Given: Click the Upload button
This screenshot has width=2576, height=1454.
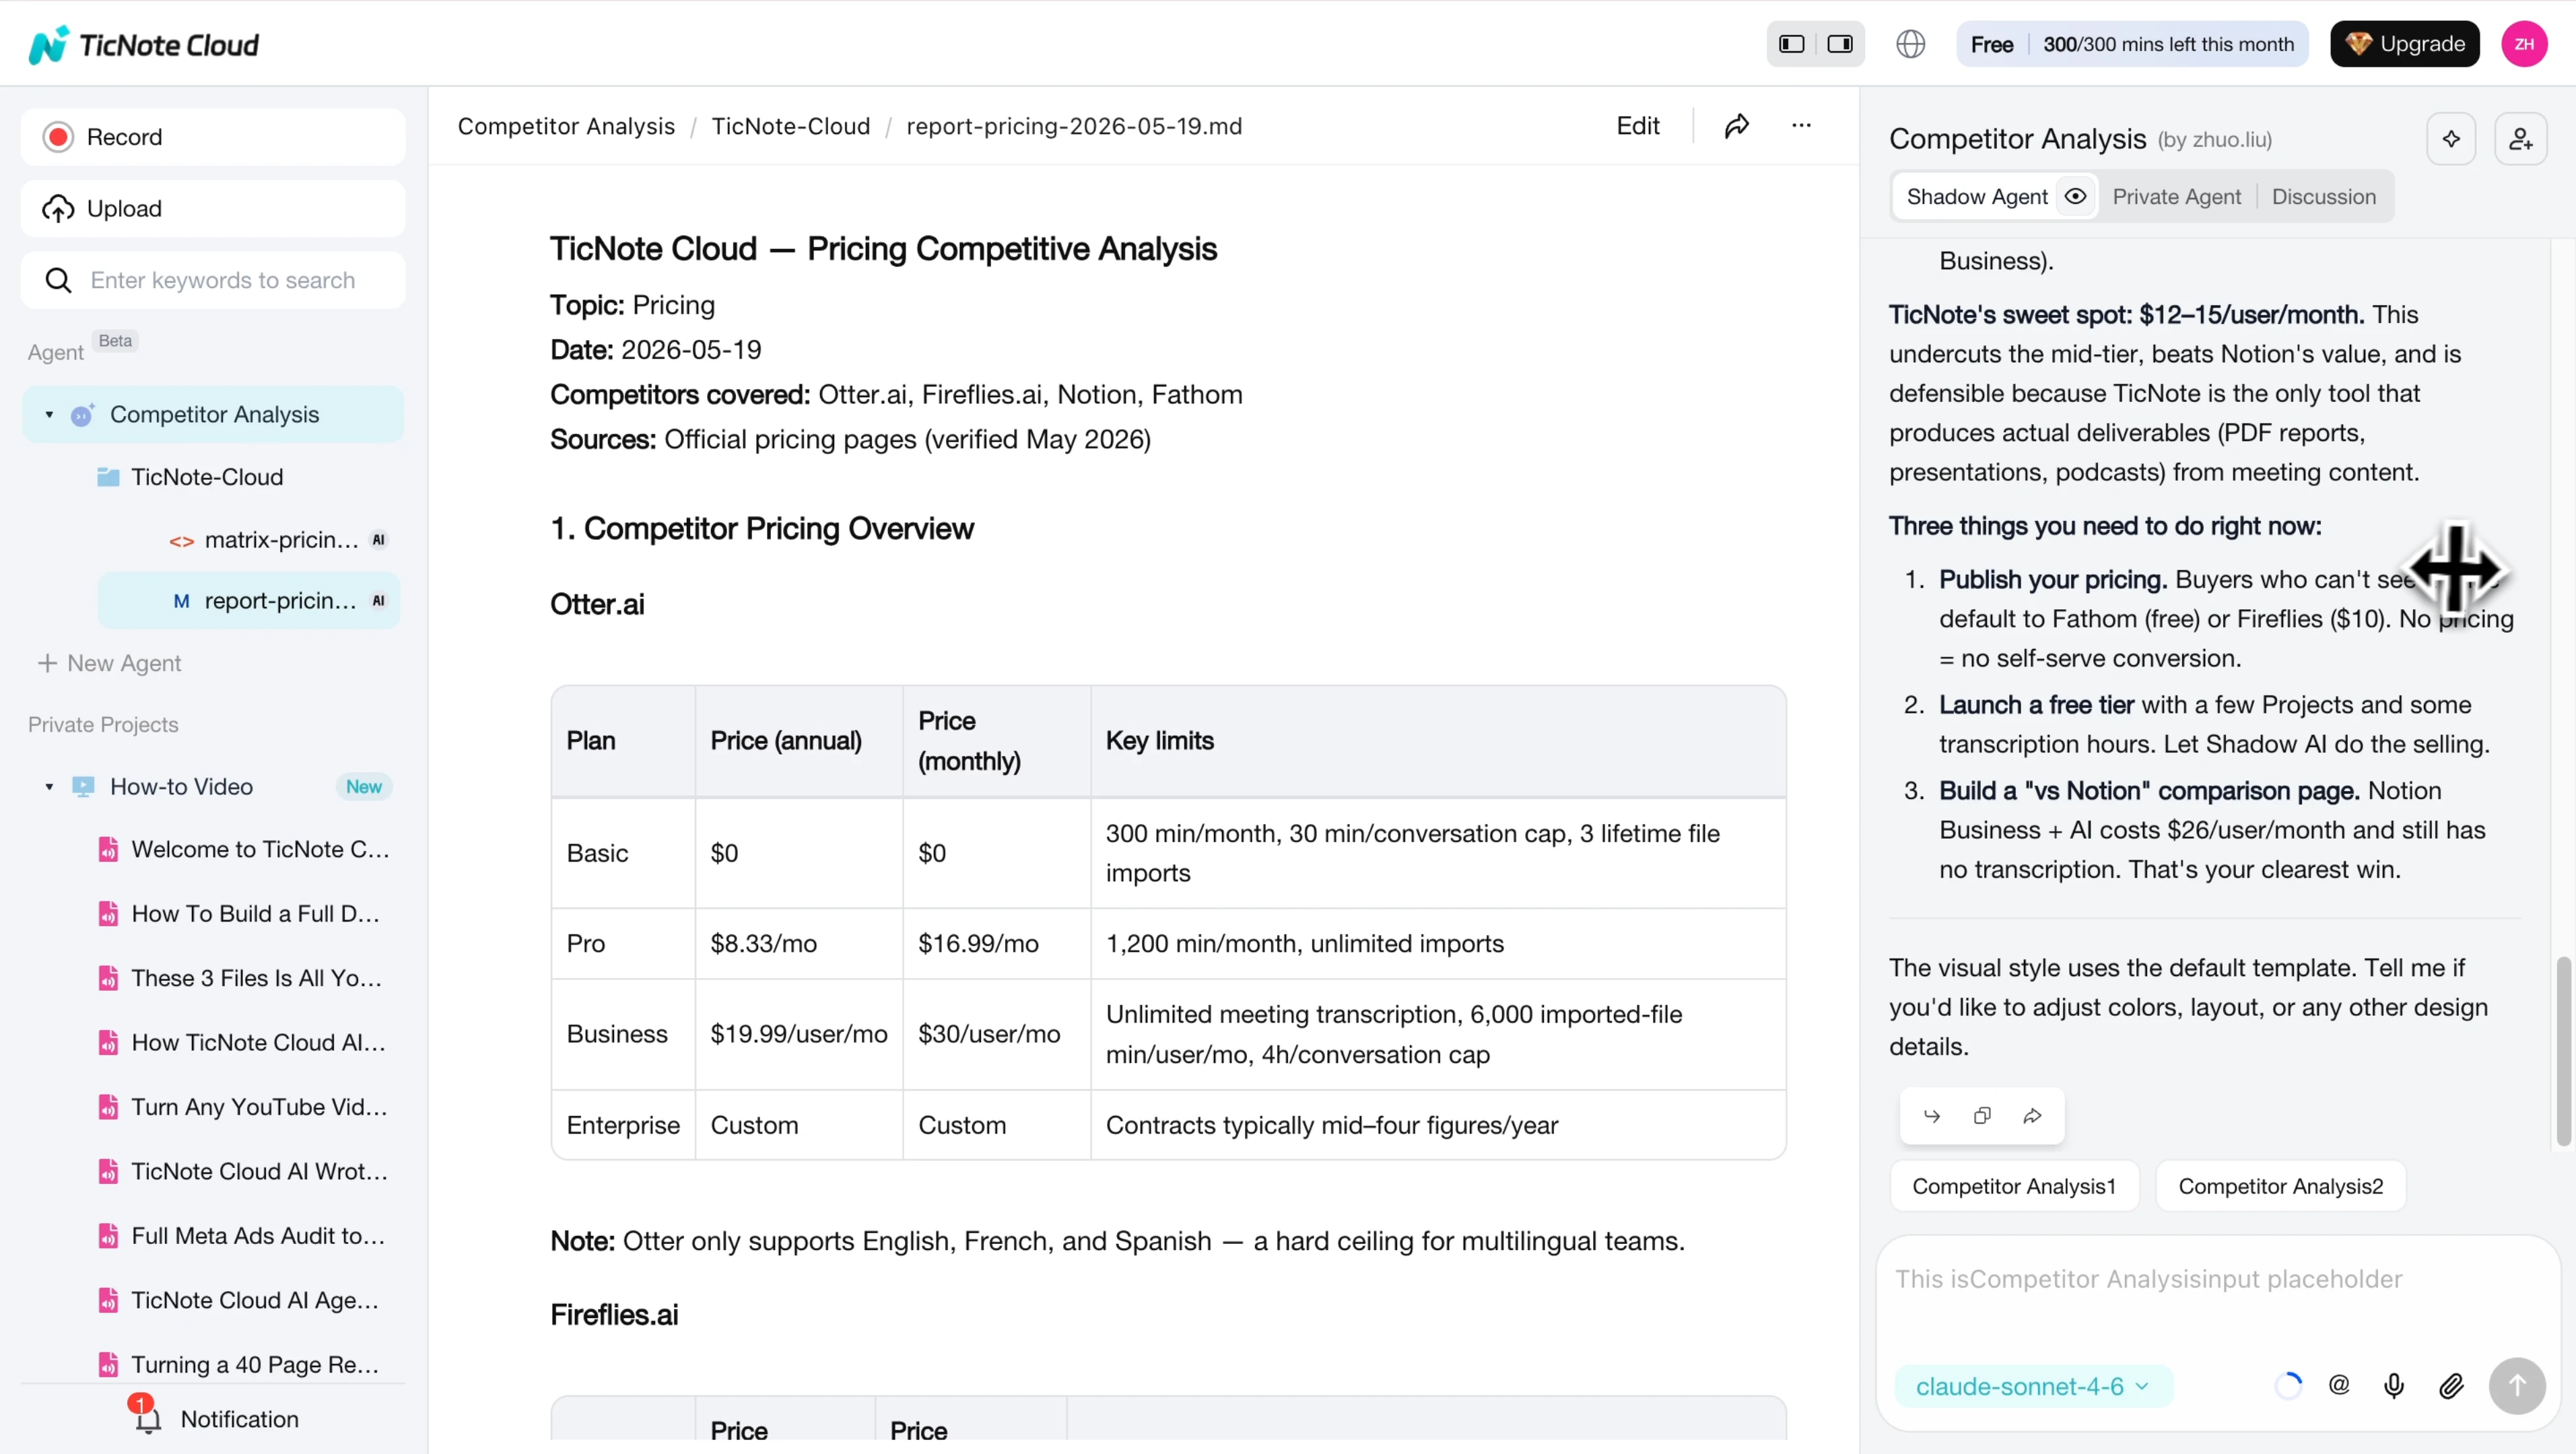Looking at the screenshot, I should point(213,208).
